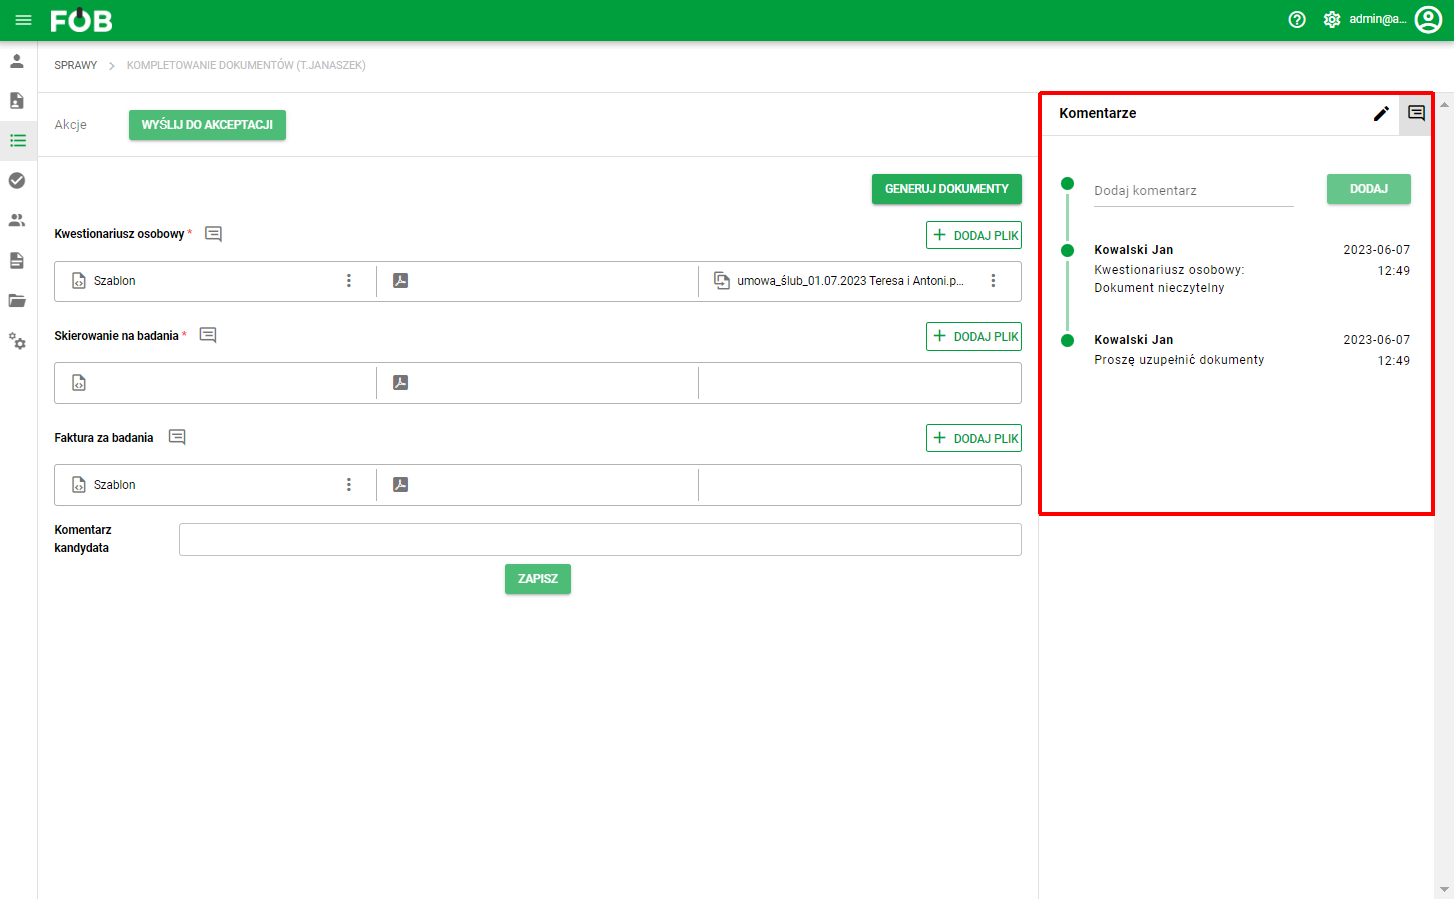Image resolution: width=1454 pixels, height=899 pixels.
Task: Open the document page icon in the sidebar
Action: pos(17,261)
